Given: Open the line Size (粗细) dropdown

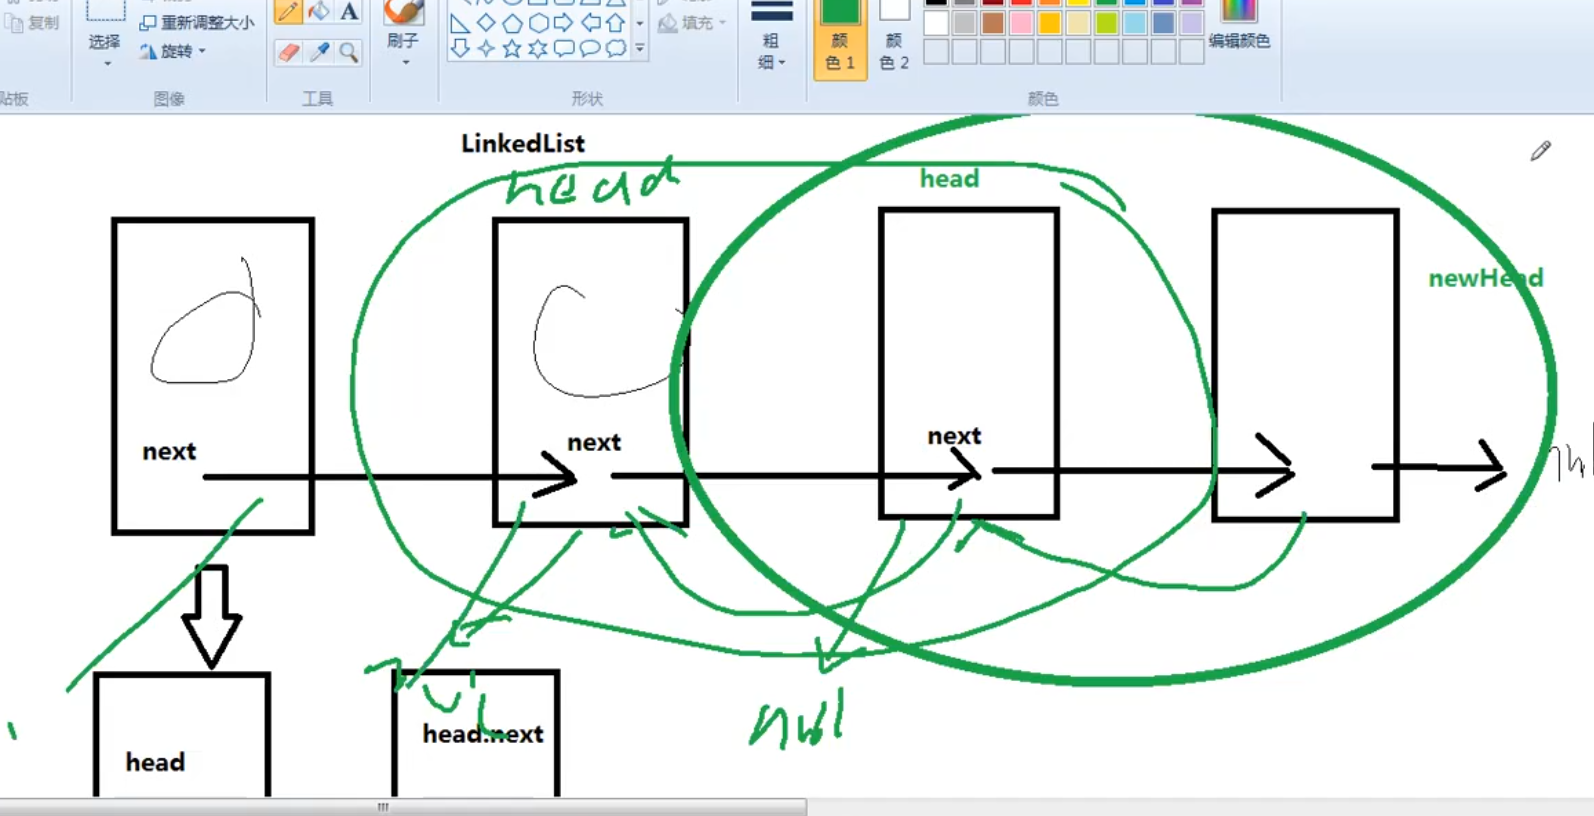Looking at the screenshot, I should pos(771,45).
